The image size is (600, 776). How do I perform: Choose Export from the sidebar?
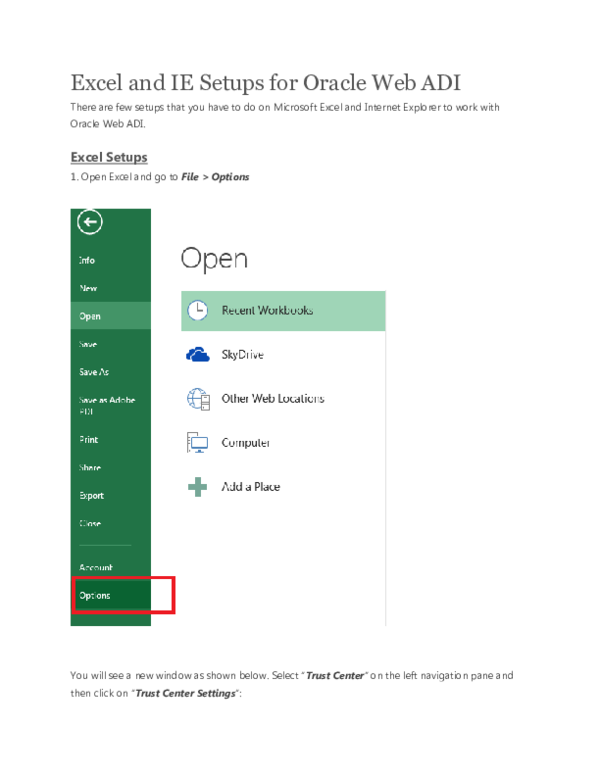click(91, 495)
